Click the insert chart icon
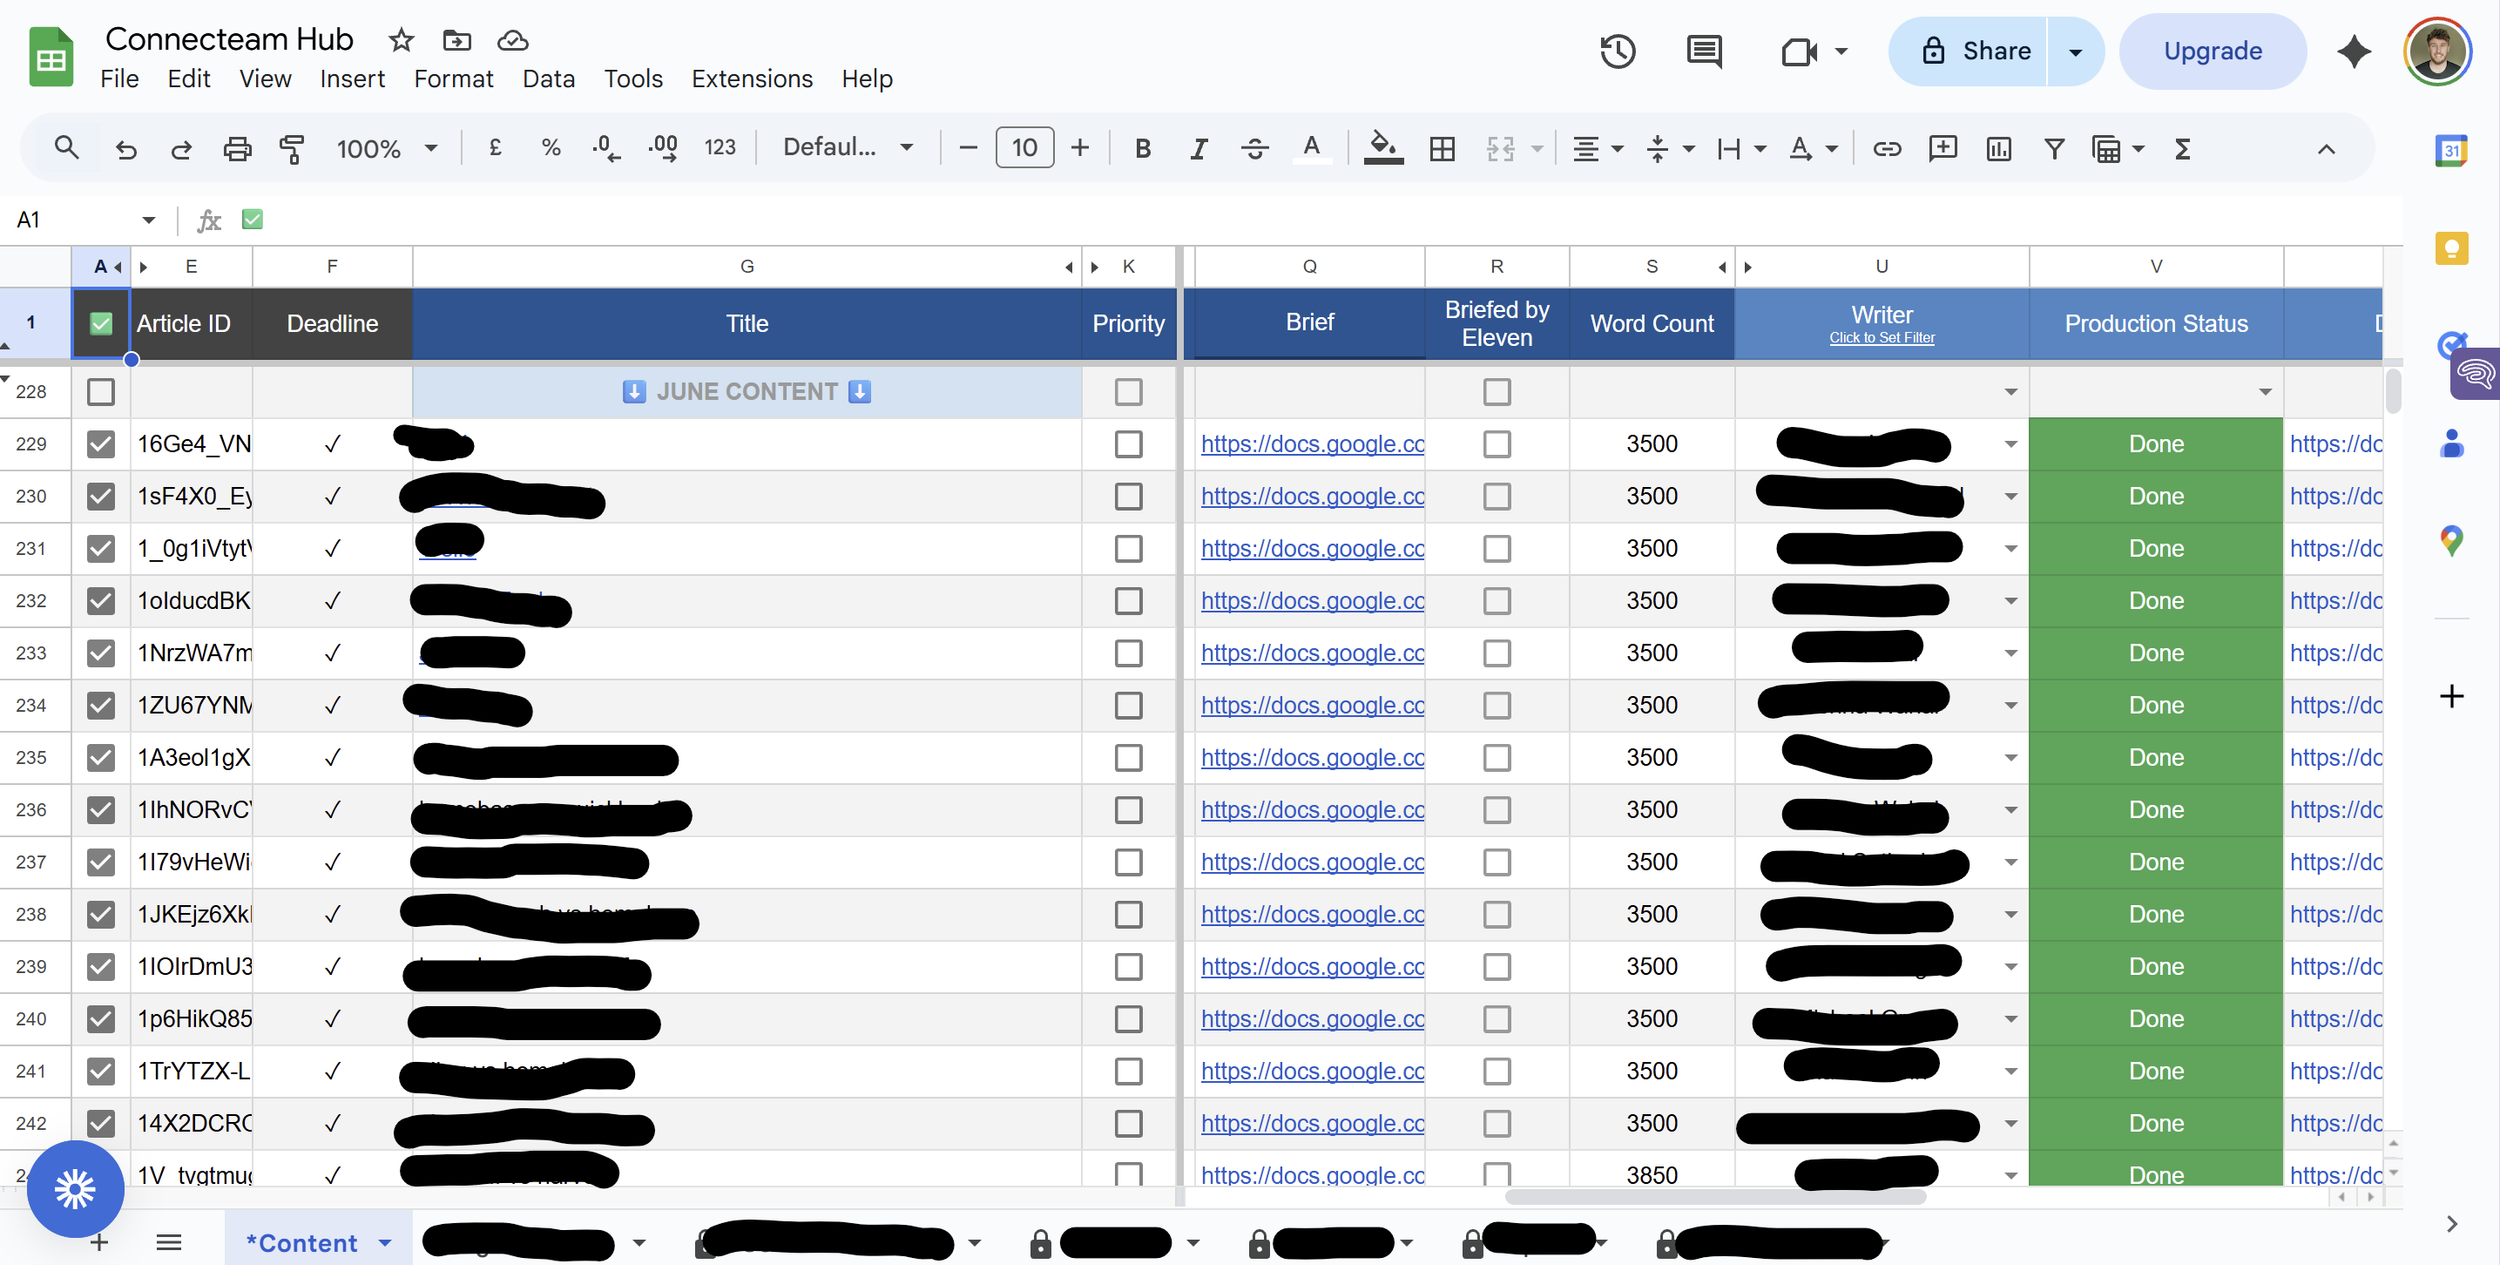 tap(1998, 149)
